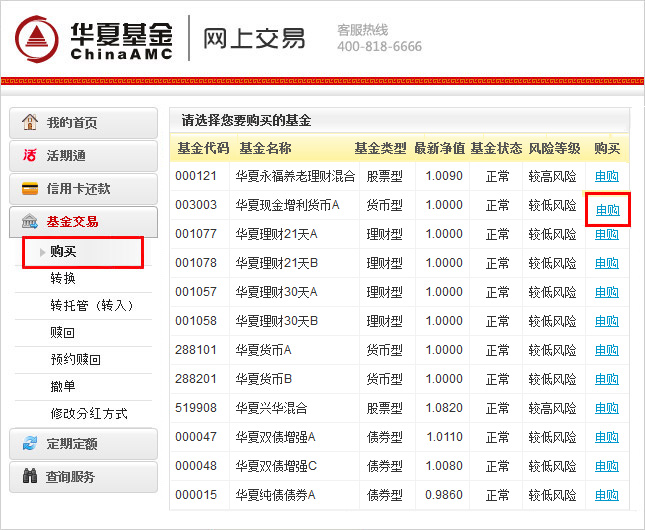
Task: Click the 基金名称 column header
Action: (265, 148)
